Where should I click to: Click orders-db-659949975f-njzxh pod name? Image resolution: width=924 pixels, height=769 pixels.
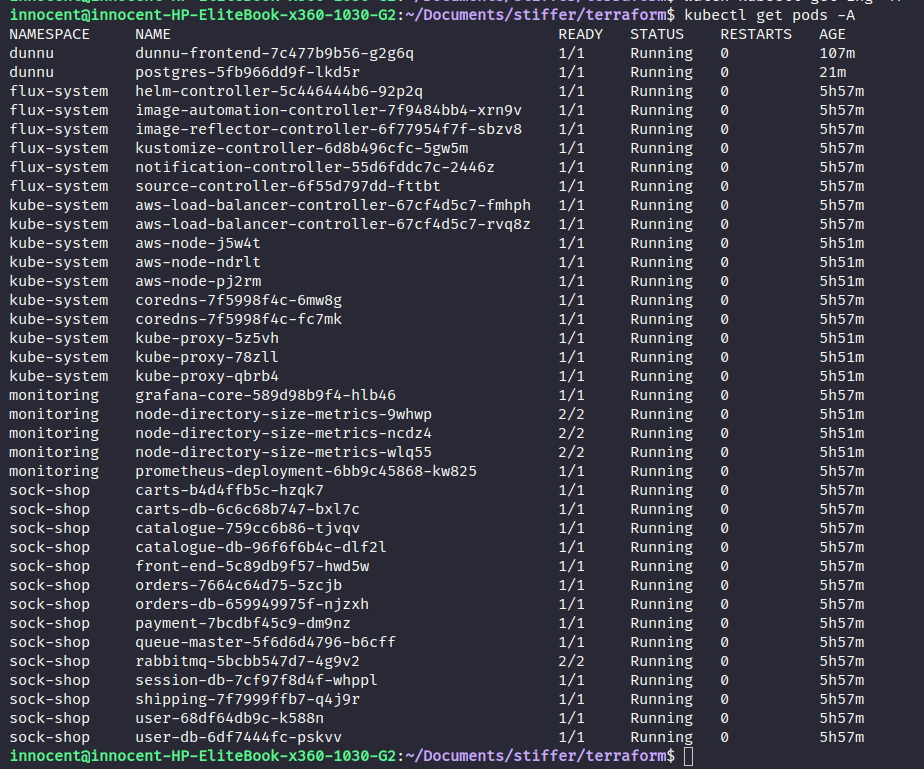coord(252,604)
